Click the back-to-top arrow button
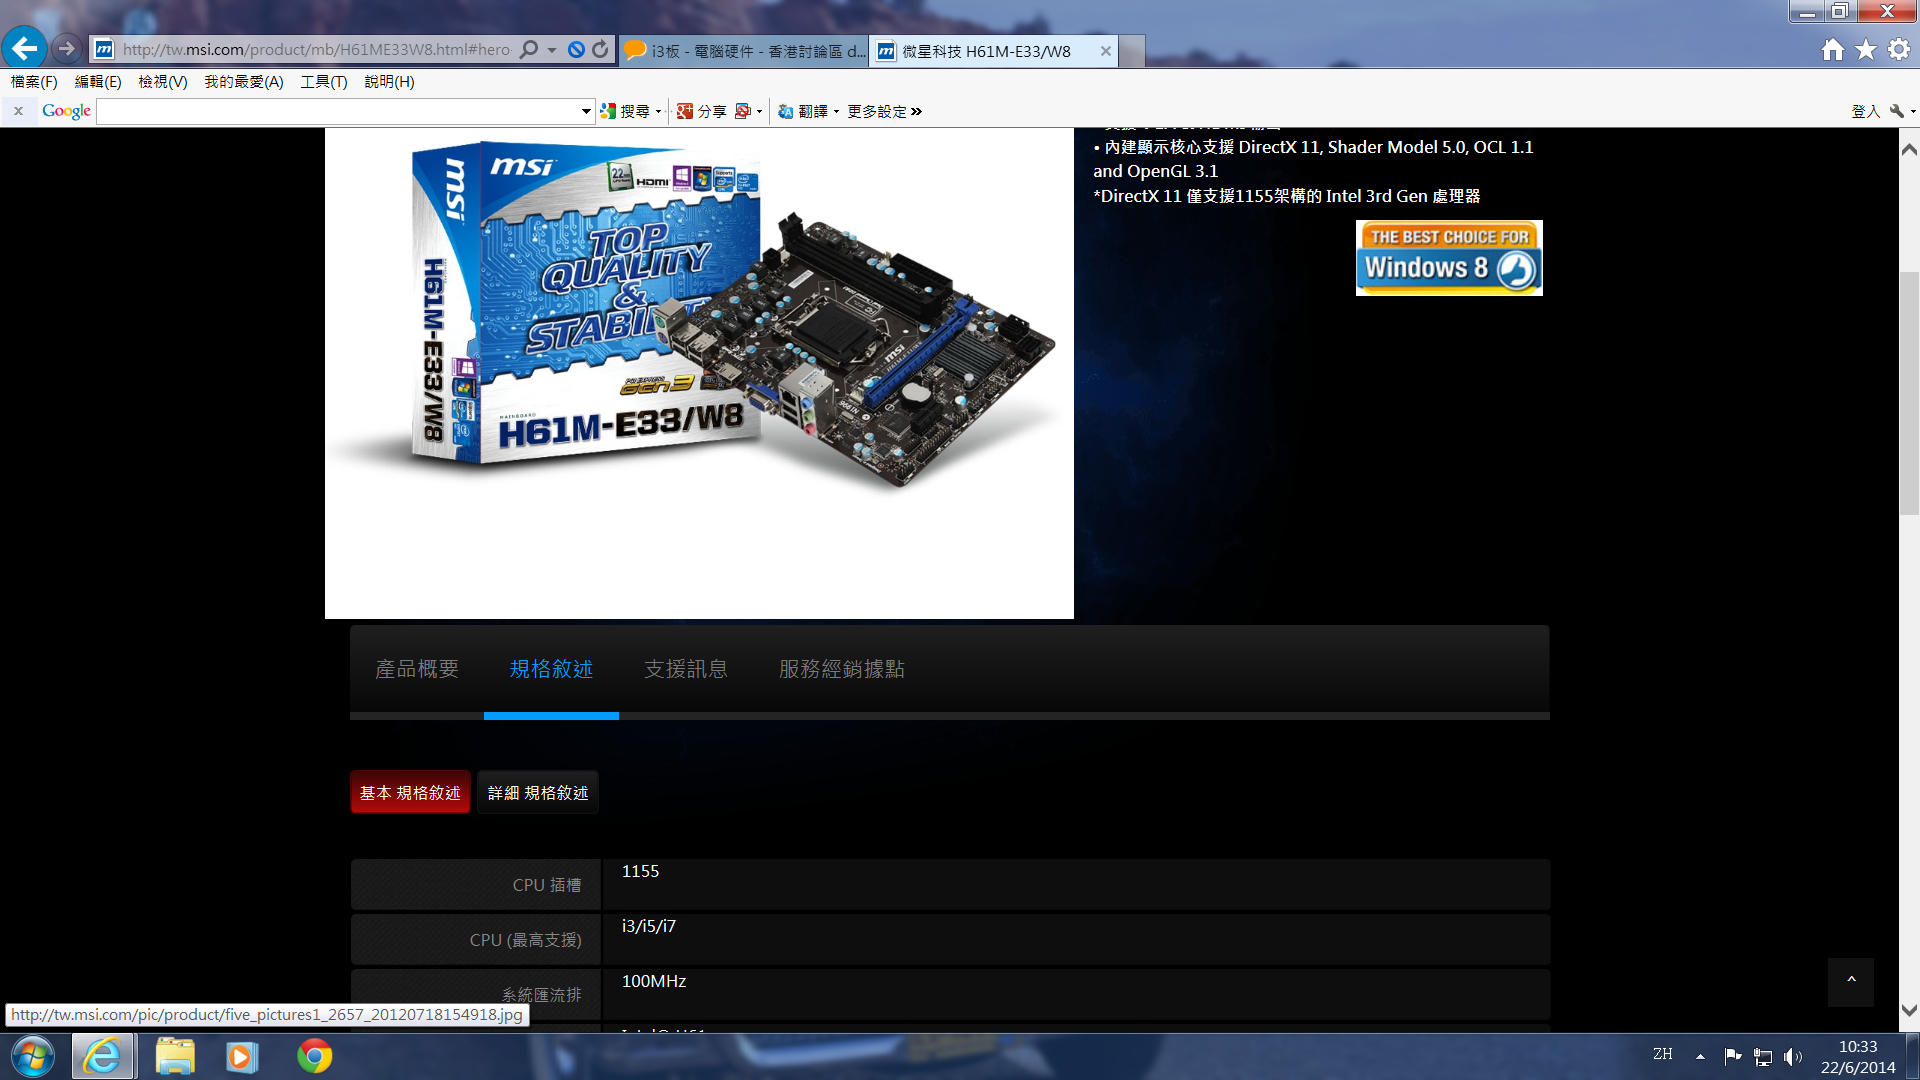Screen dimensions: 1920x1080 point(1851,982)
